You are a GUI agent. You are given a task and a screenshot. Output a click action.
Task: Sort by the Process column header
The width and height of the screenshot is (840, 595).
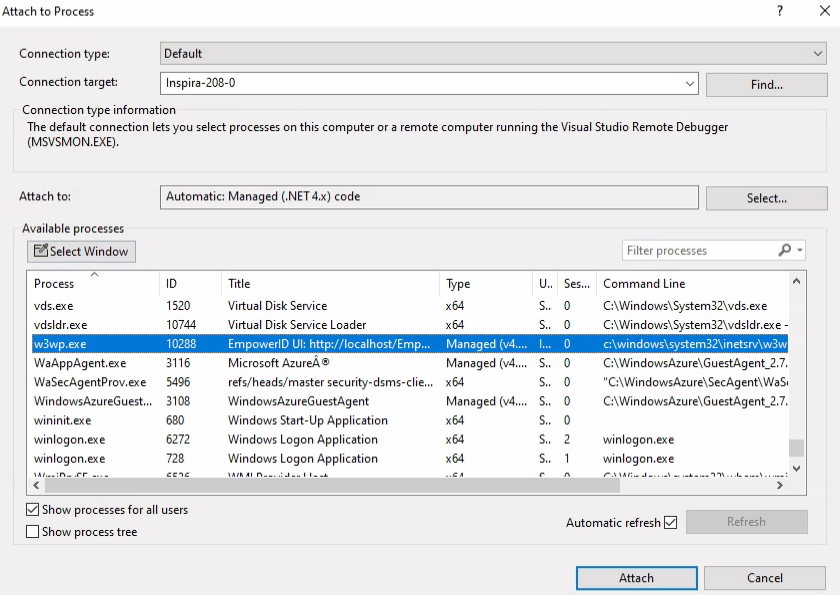94,283
